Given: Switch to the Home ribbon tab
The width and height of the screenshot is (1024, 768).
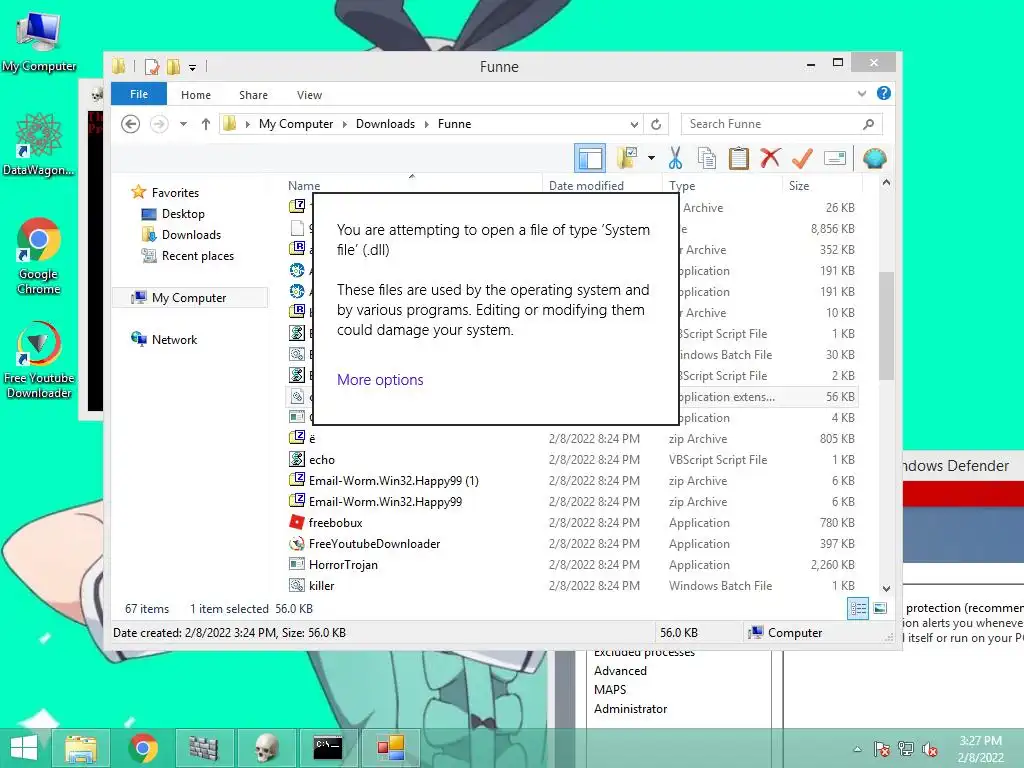Looking at the screenshot, I should click(196, 95).
